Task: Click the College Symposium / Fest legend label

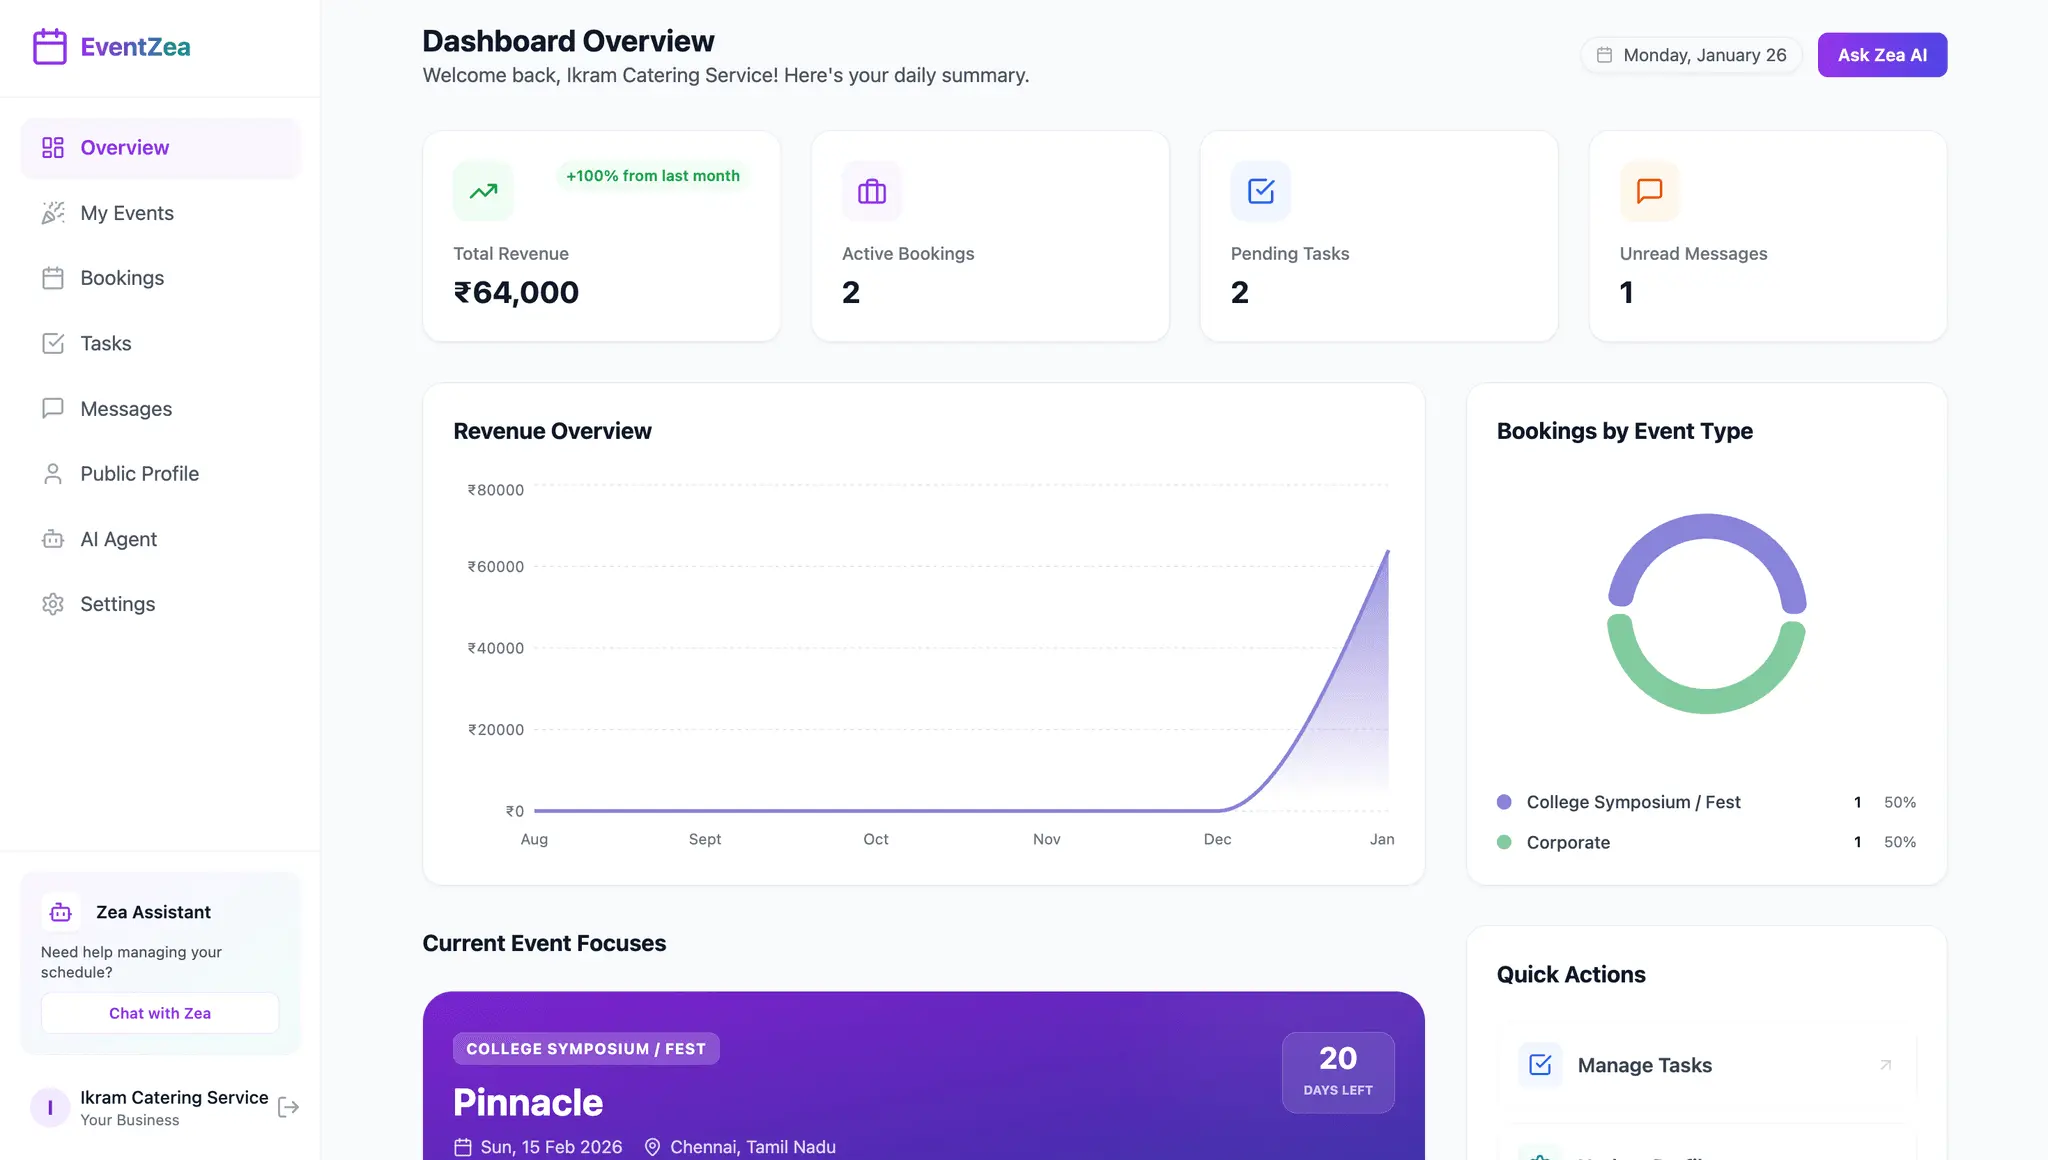Action: point(1633,802)
